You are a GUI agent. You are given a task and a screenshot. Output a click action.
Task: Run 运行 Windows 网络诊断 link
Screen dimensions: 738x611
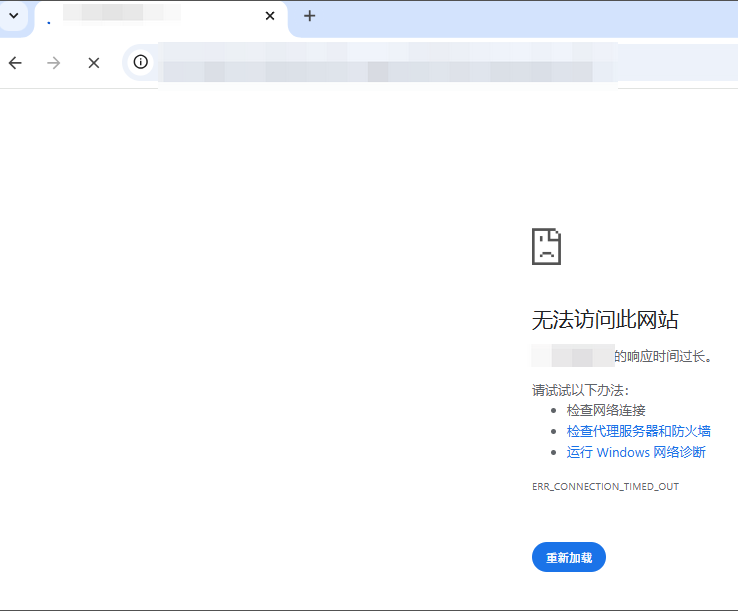635,452
